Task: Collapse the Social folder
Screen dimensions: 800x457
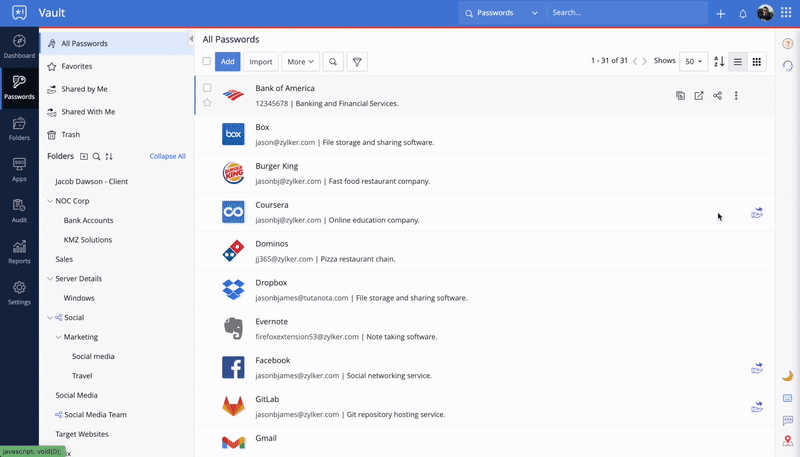Action: [50, 317]
